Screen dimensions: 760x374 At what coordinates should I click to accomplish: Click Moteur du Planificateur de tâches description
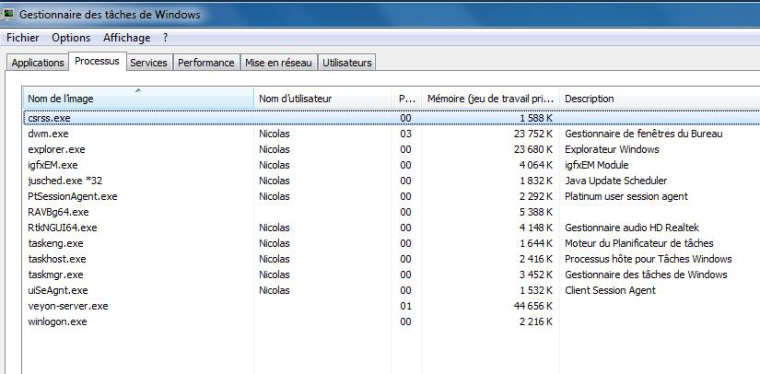click(639, 243)
